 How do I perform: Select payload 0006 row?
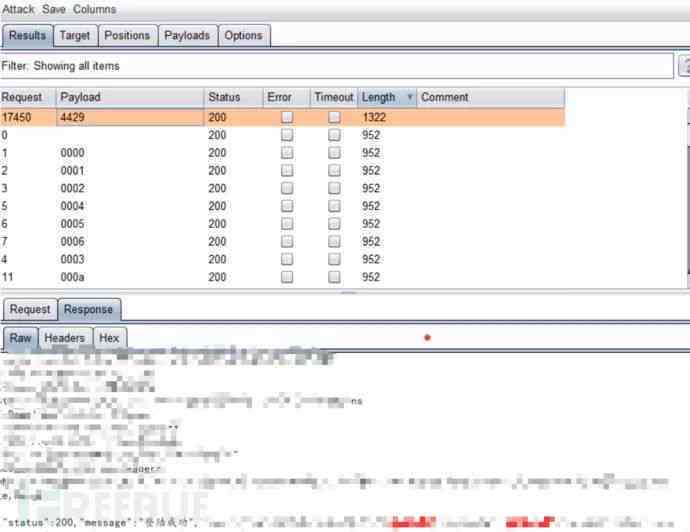pos(283,242)
